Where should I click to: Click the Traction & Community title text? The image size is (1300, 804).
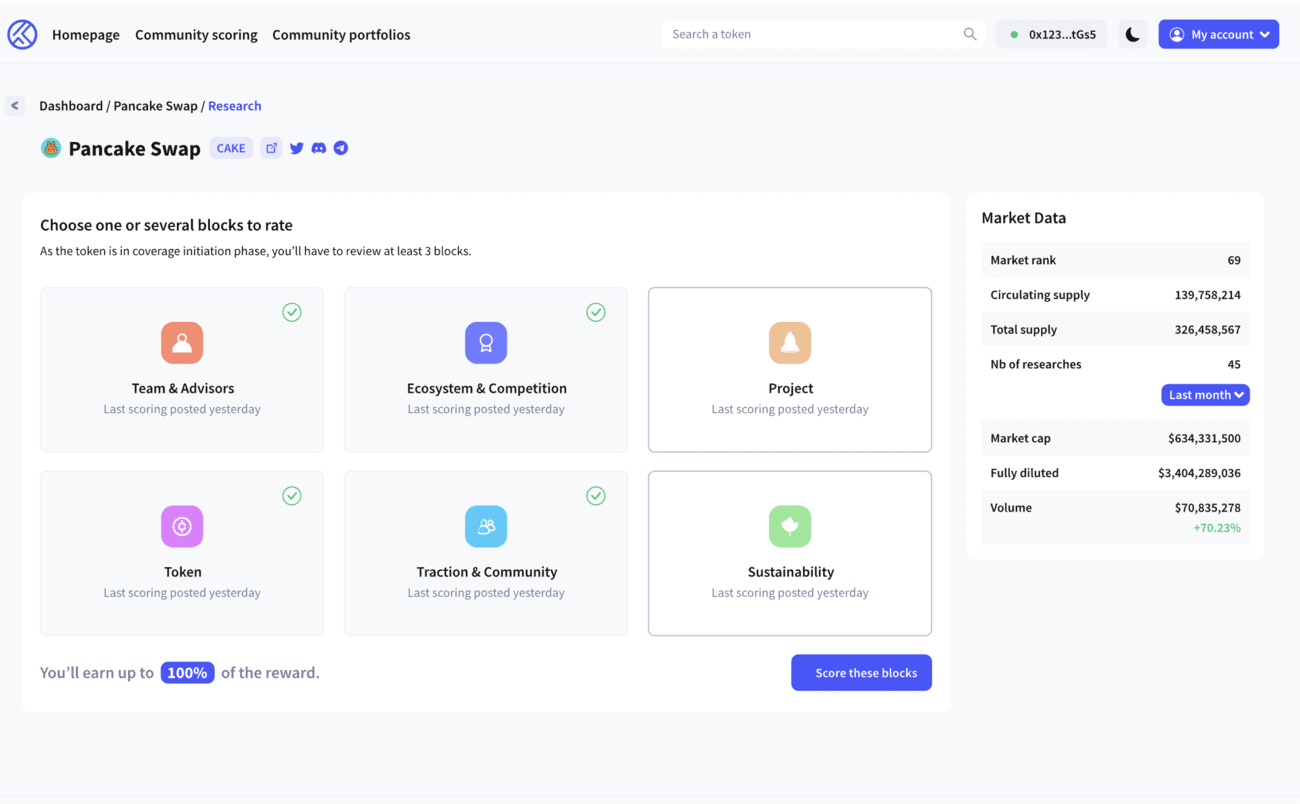[x=486, y=572]
